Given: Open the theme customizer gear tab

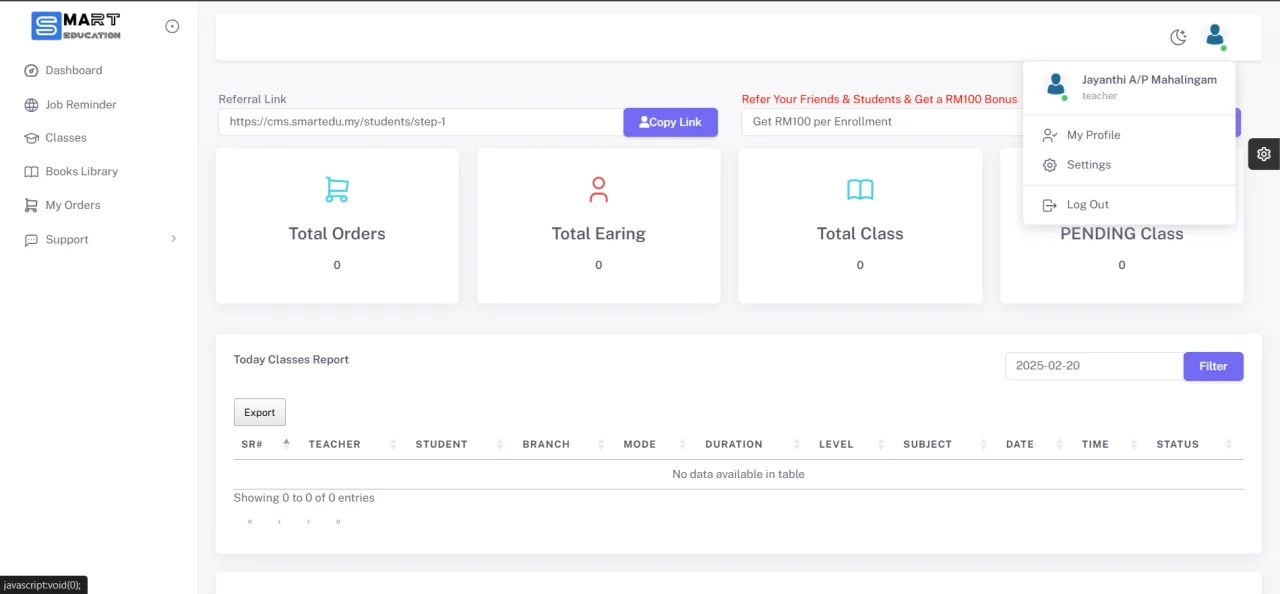Looking at the screenshot, I should 1264,154.
